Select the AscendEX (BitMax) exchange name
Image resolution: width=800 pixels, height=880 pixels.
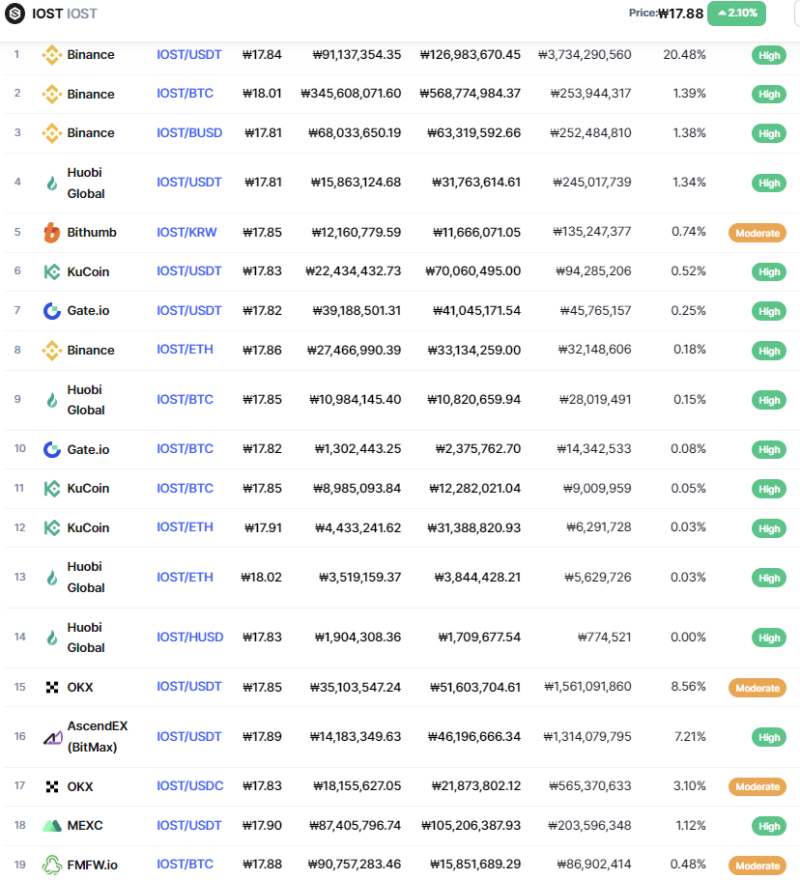click(98, 736)
